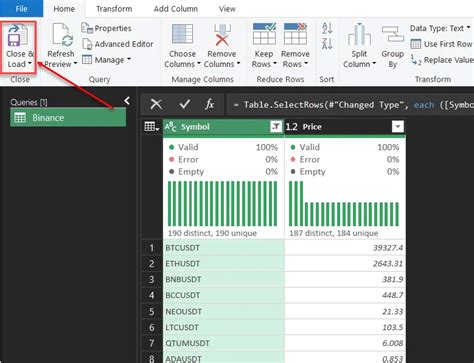The height and width of the screenshot is (363, 474).
Task: Click the Keep Rows icon
Action: [264, 34]
